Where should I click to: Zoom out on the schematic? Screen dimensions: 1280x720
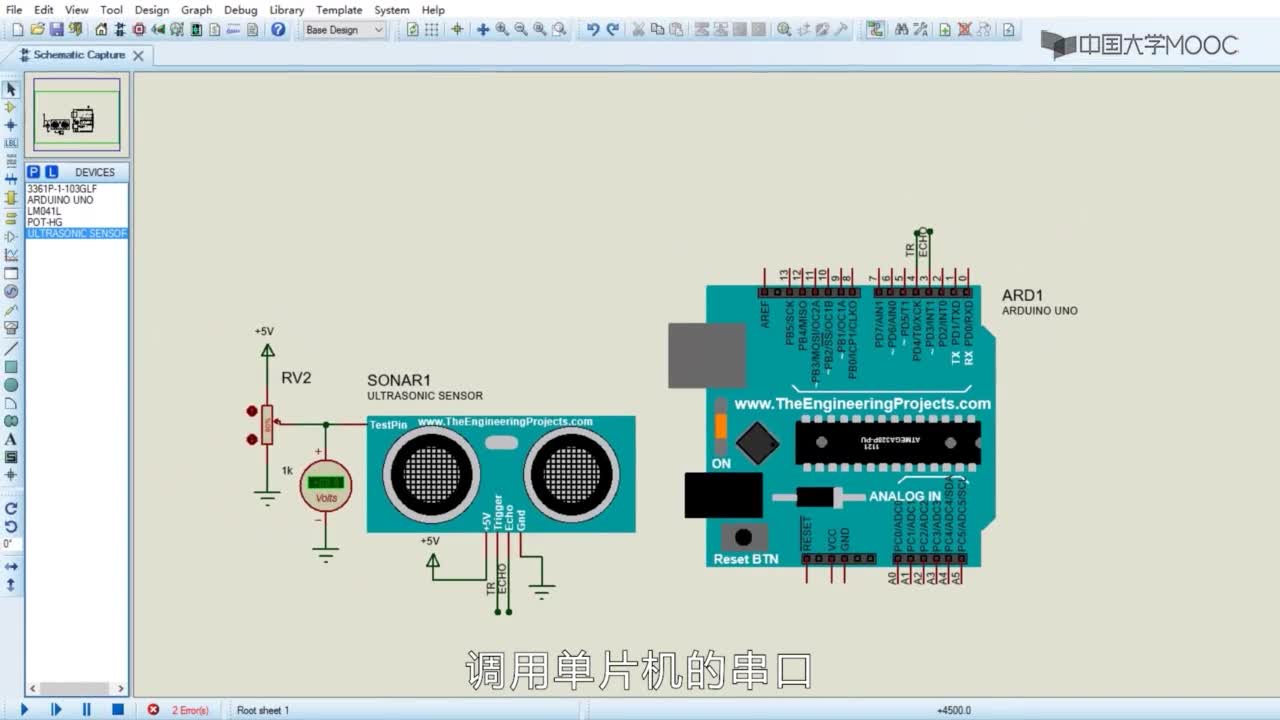[x=521, y=30]
